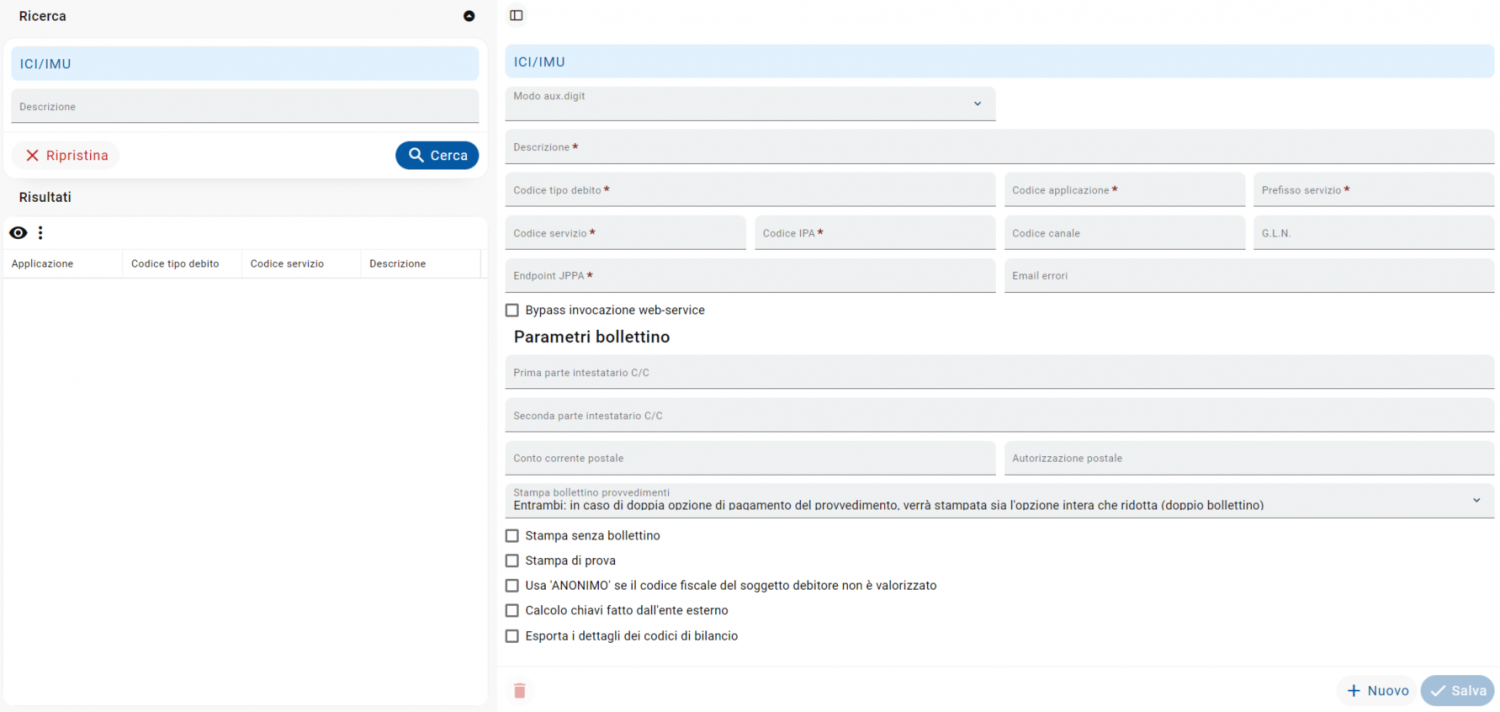Focus the Descrizione search field in Ricerca
The height and width of the screenshot is (712, 1500).
tap(245, 107)
